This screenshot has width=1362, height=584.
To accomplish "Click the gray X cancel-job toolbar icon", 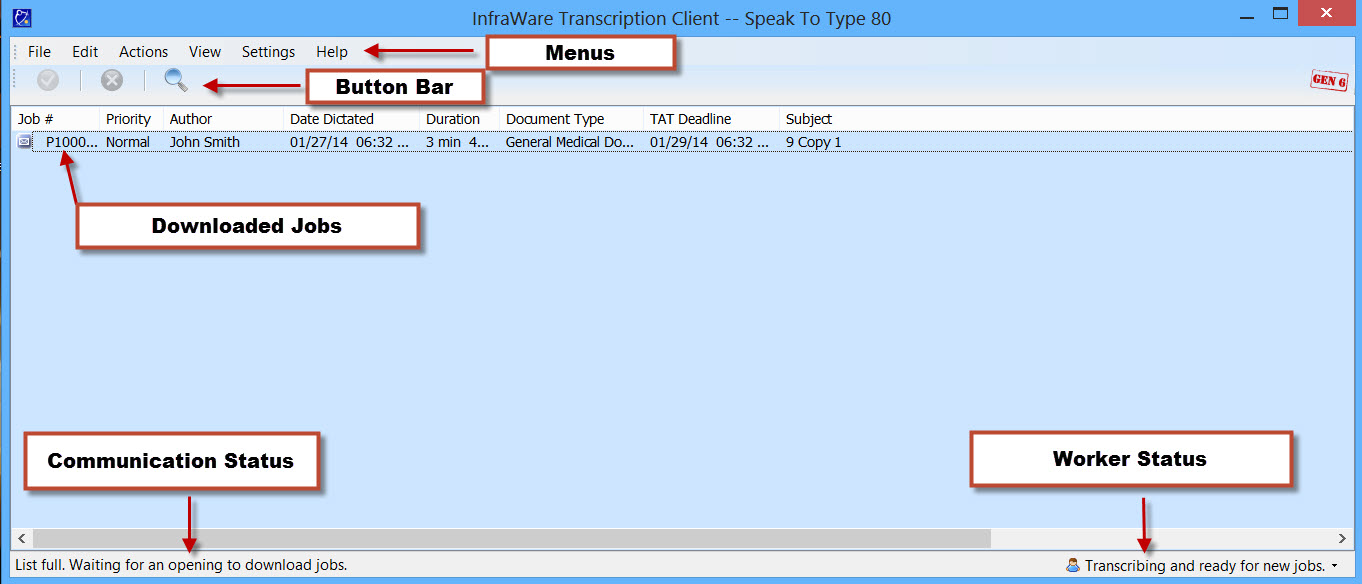I will (x=112, y=81).
